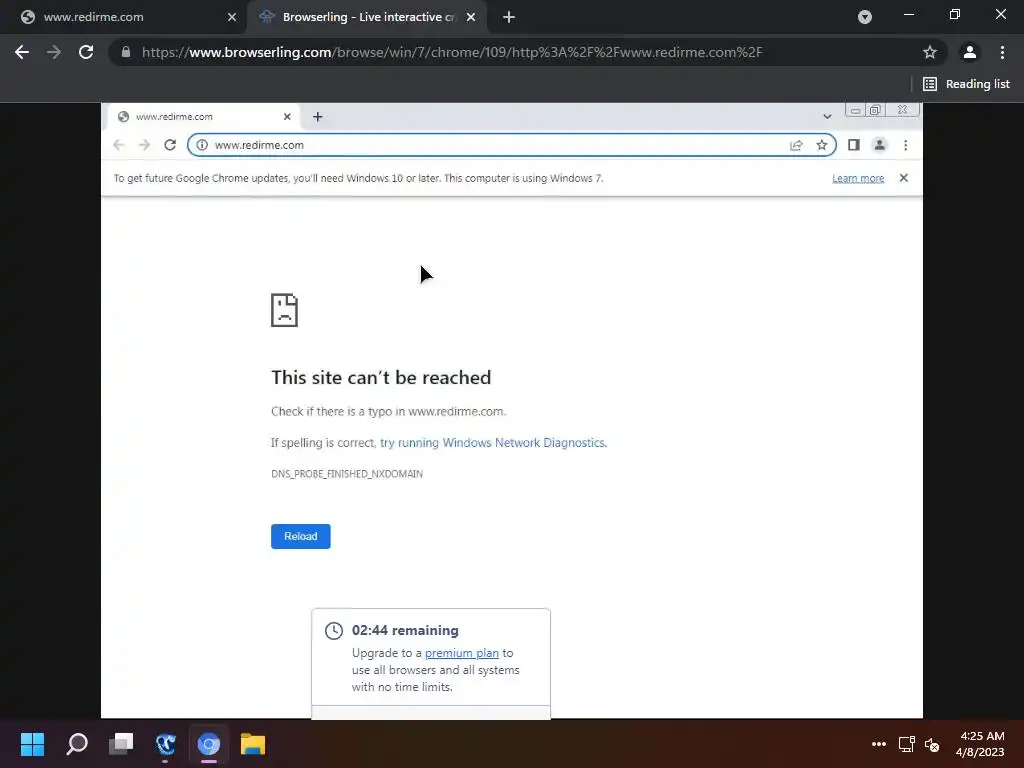The height and width of the screenshot is (768, 1024).
Task: Add a new tab in the inner Chrome
Action: point(317,117)
